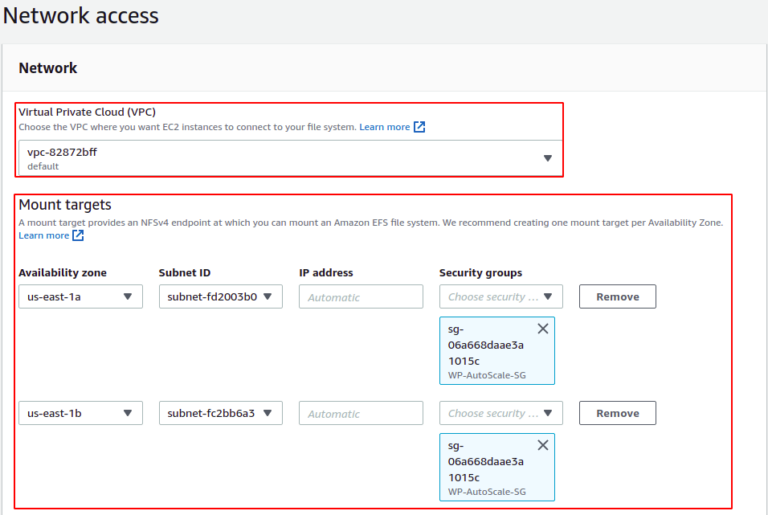Image resolution: width=768 pixels, height=515 pixels.
Task: Open the subnet-fd2003b0 subnet dropdown
Action: (x=220, y=296)
